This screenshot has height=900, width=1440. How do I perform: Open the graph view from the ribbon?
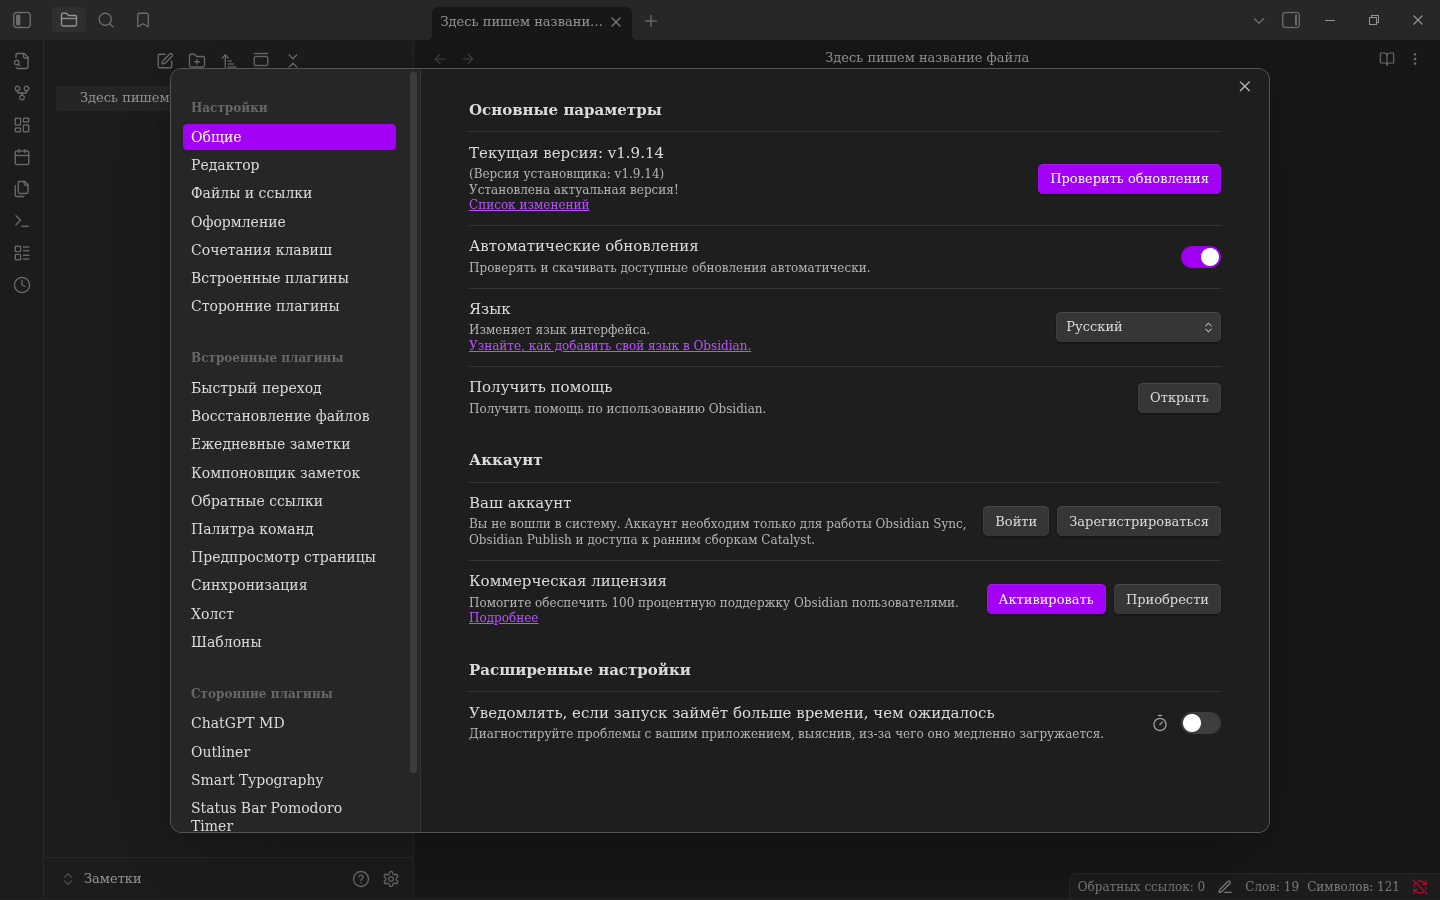(22, 93)
